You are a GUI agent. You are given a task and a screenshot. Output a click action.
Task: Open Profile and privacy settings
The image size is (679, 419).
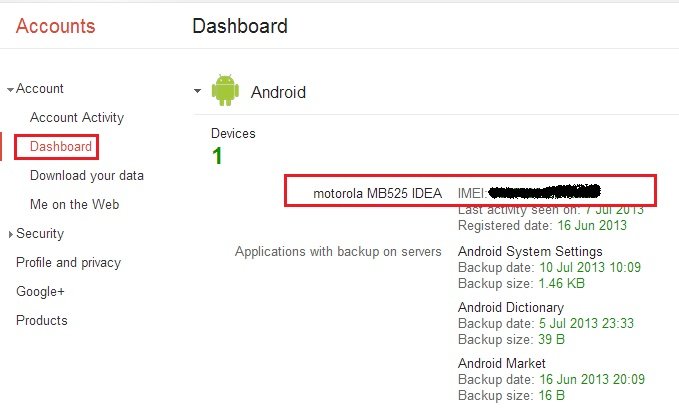click(68, 262)
